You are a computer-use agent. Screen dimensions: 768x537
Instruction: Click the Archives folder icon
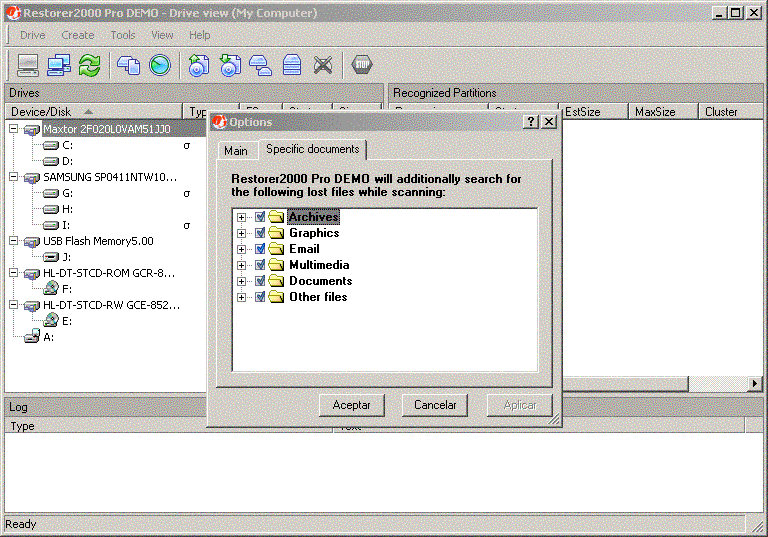276,217
